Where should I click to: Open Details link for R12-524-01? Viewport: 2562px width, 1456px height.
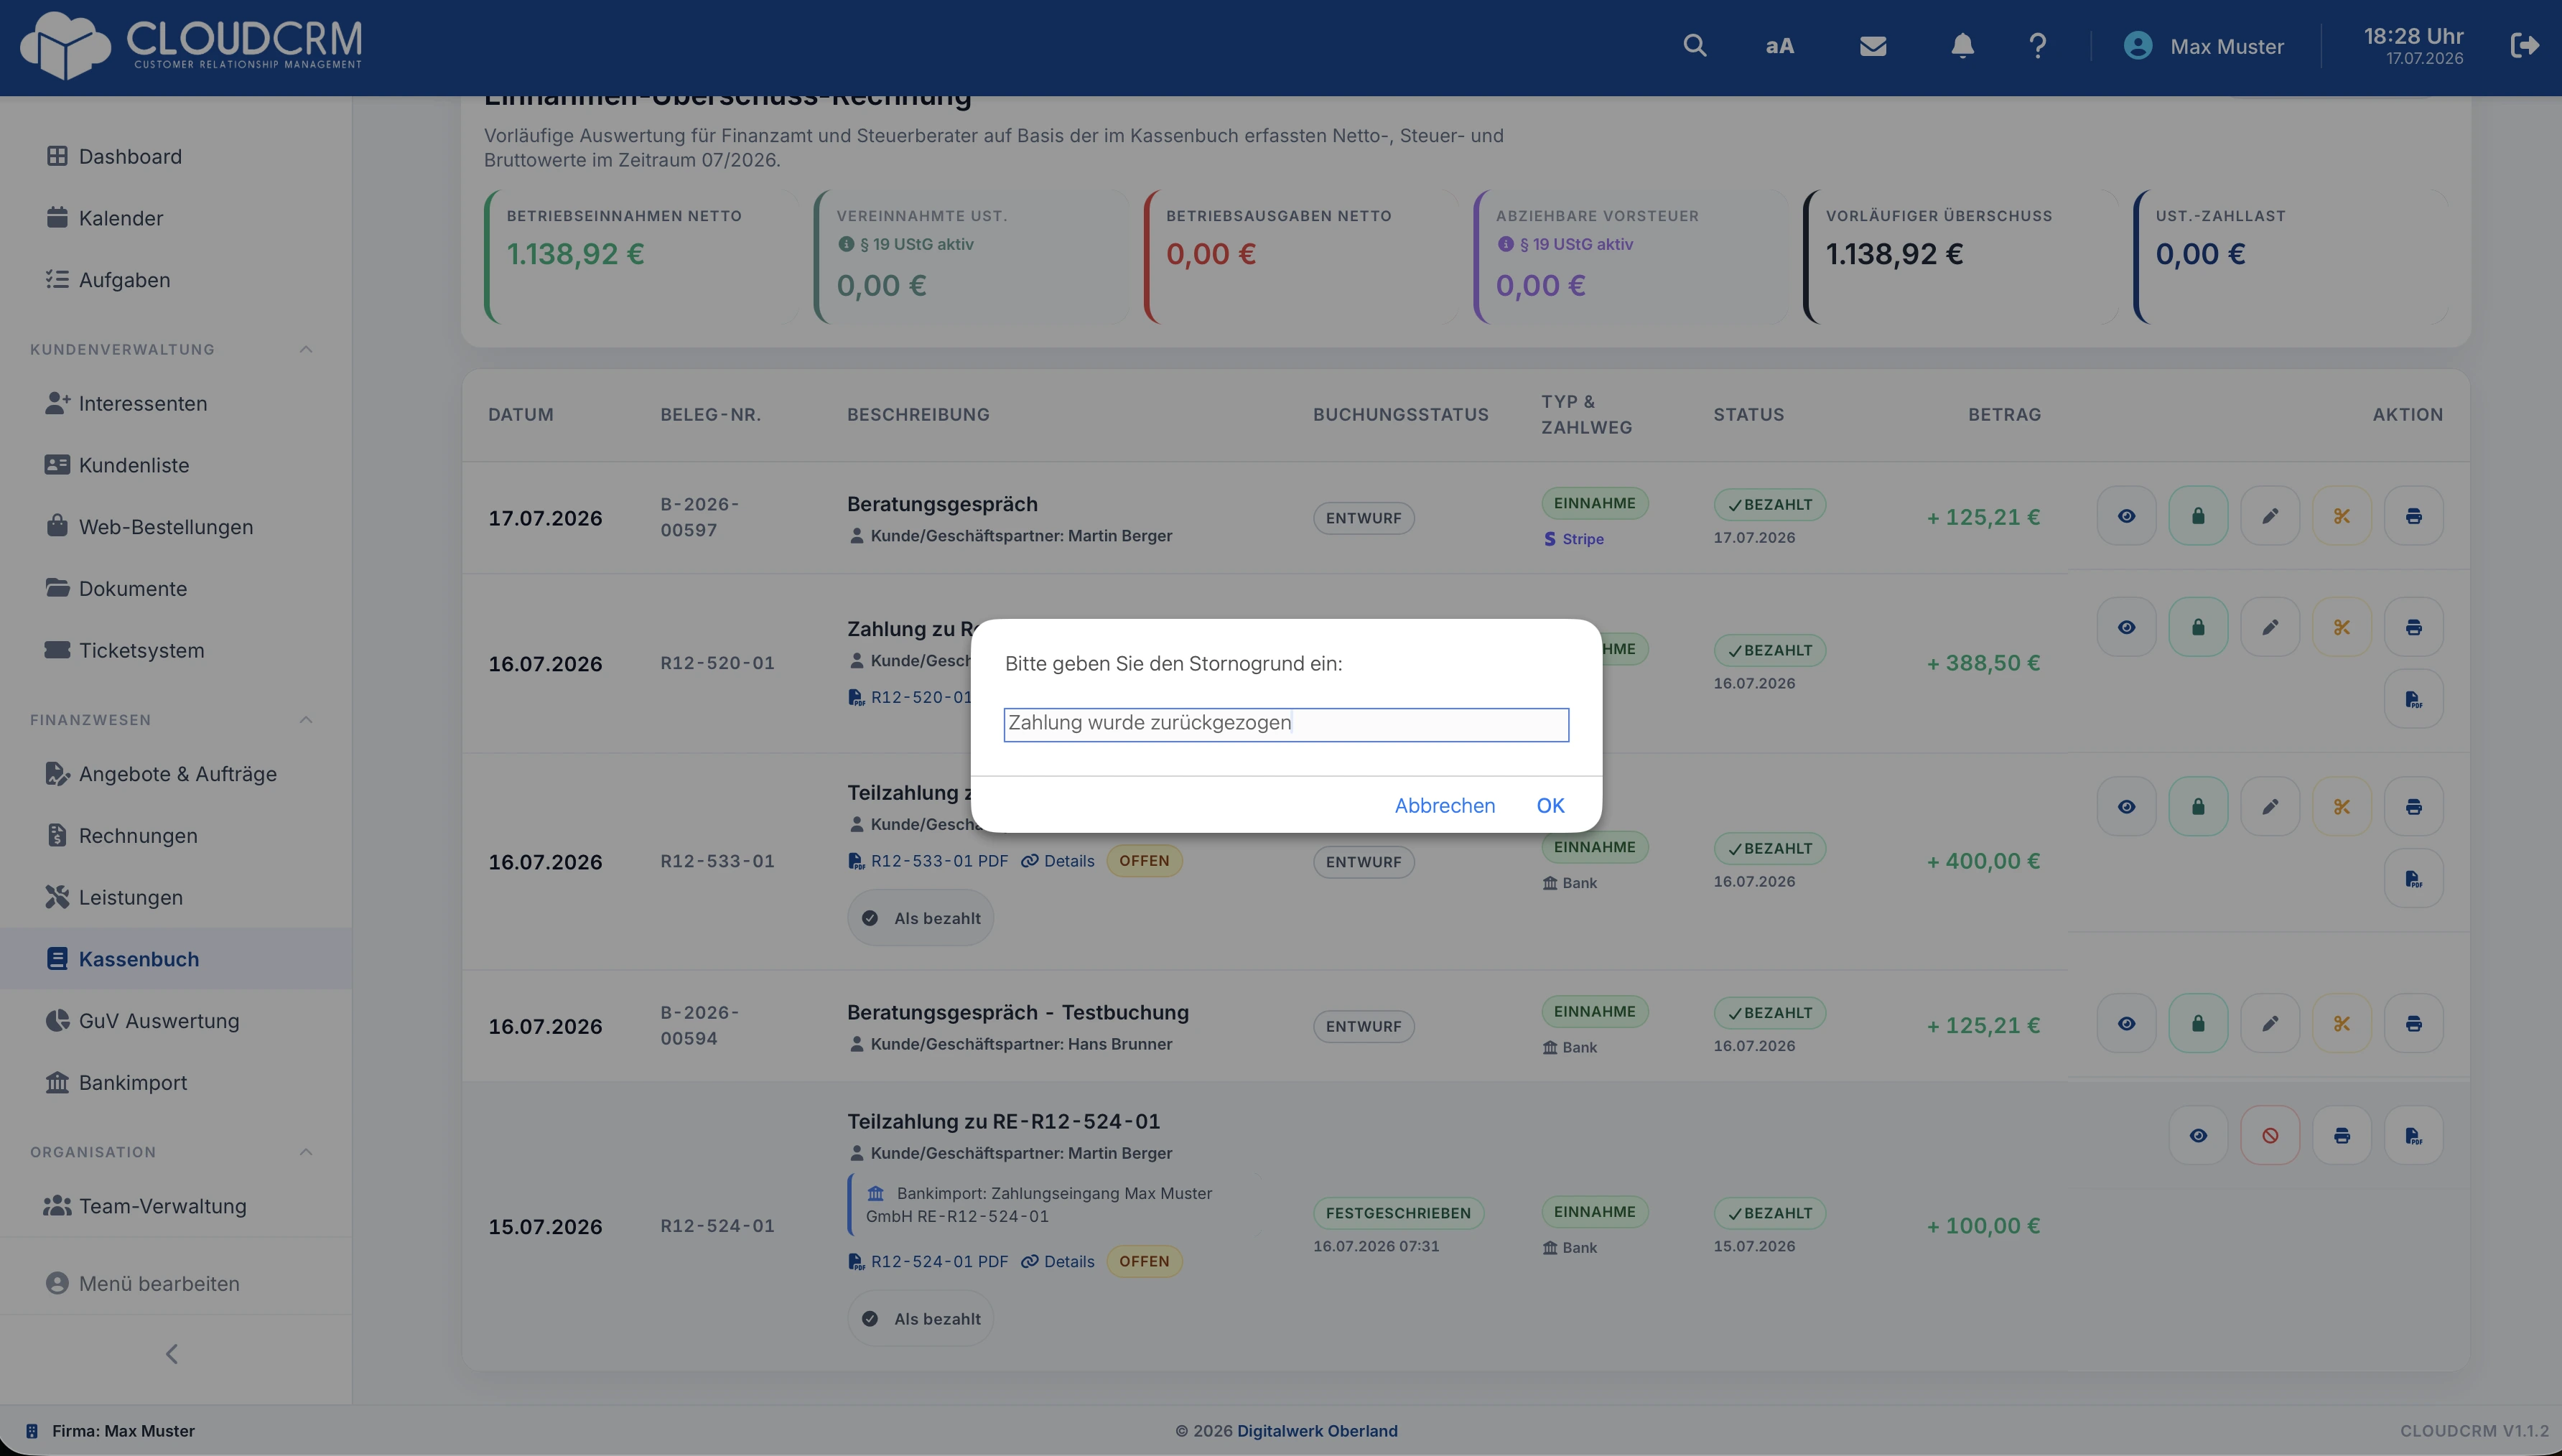click(1058, 1262)
